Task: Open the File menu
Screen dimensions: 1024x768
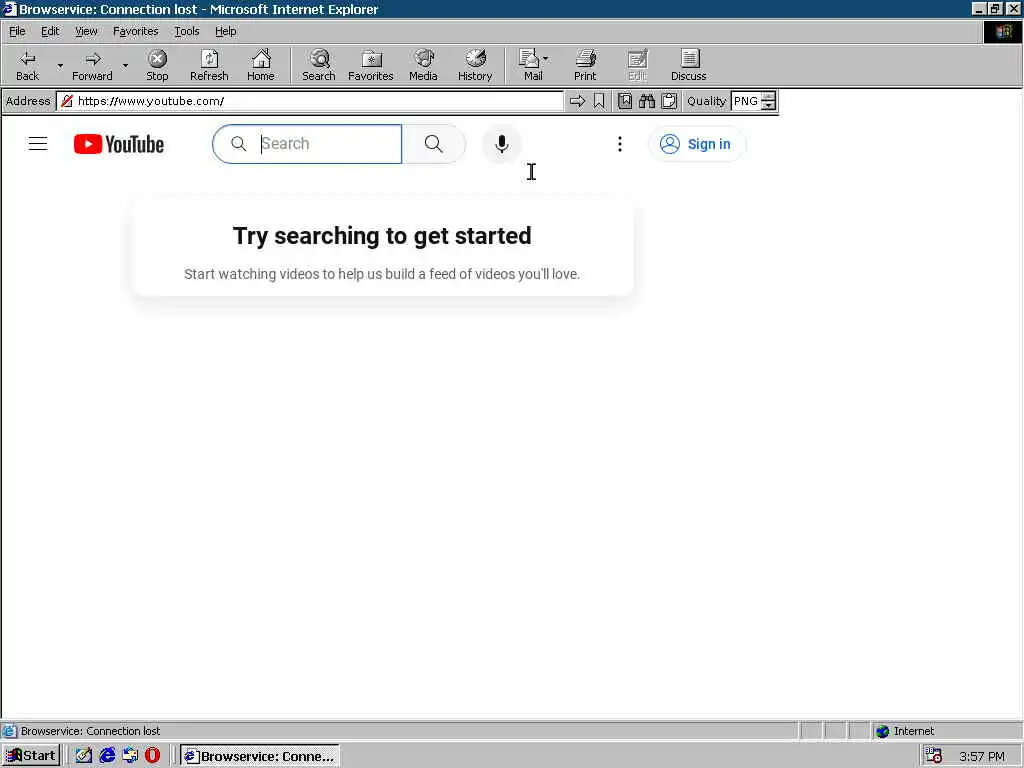Action: [17, 31]
